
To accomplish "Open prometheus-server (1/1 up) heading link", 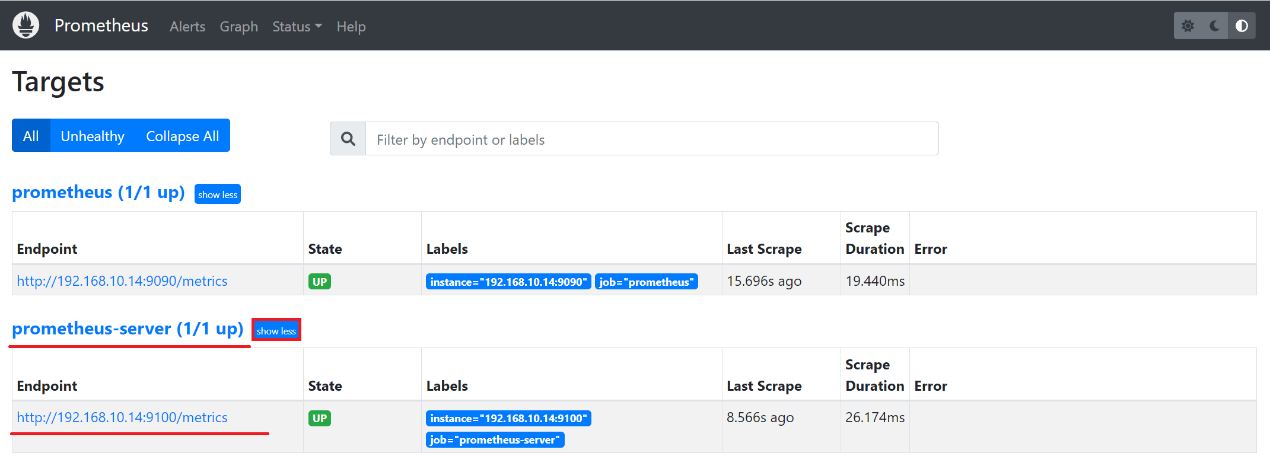I will tap(128, 328).
